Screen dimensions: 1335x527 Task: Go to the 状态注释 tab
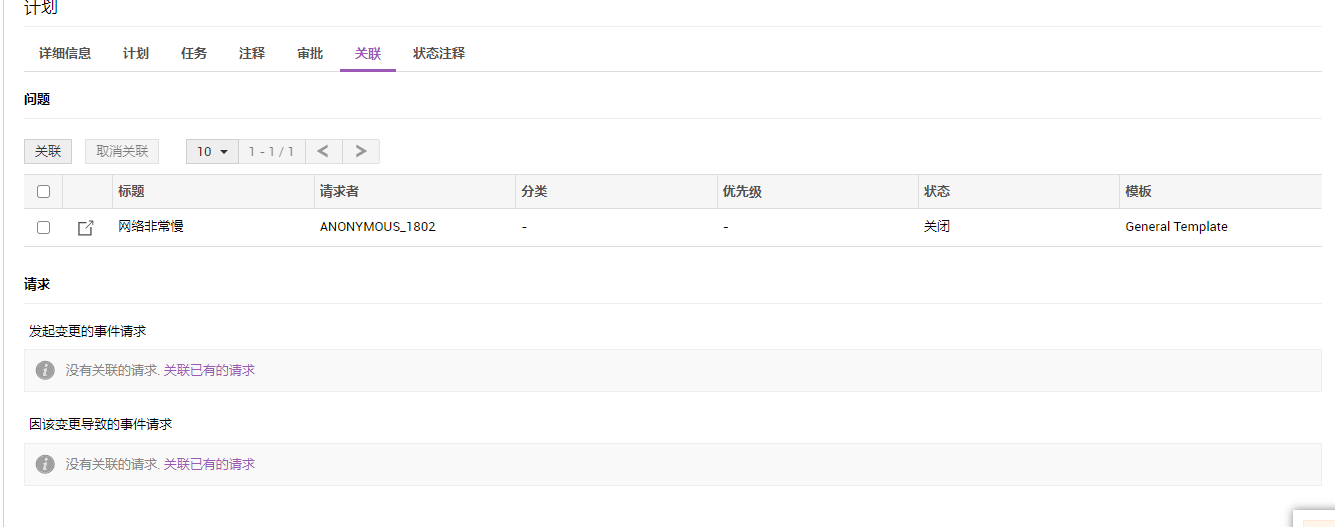439,53
